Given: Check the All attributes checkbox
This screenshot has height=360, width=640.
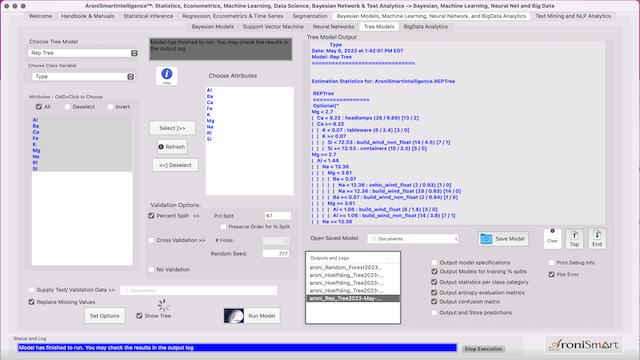Looking at the screenshot, I should 39,107.
